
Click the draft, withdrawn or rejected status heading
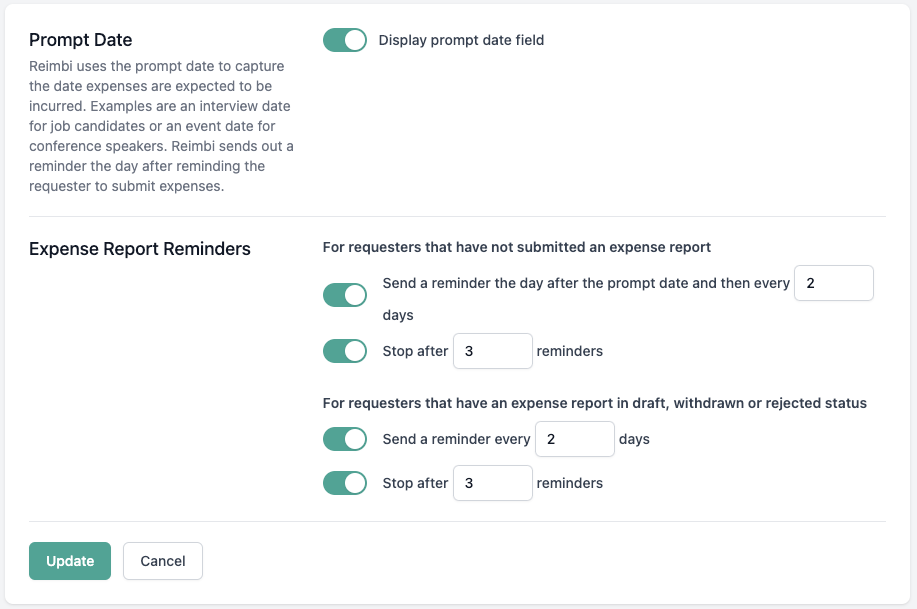pos(594,403)
